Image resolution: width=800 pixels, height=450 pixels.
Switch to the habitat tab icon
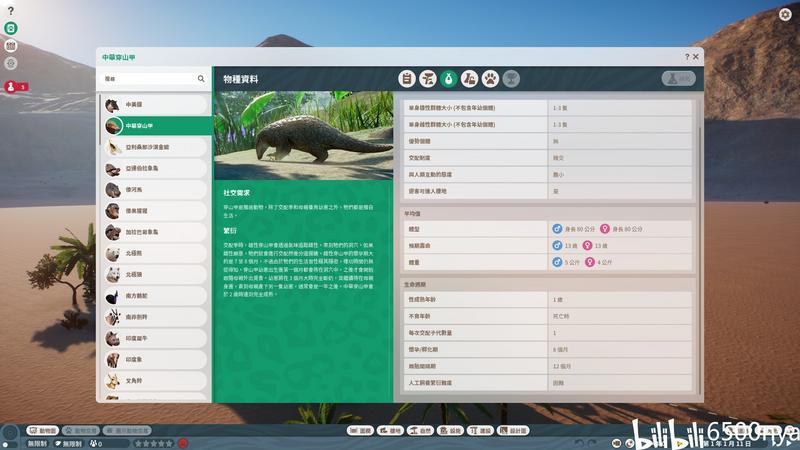(x=428, y=79)
